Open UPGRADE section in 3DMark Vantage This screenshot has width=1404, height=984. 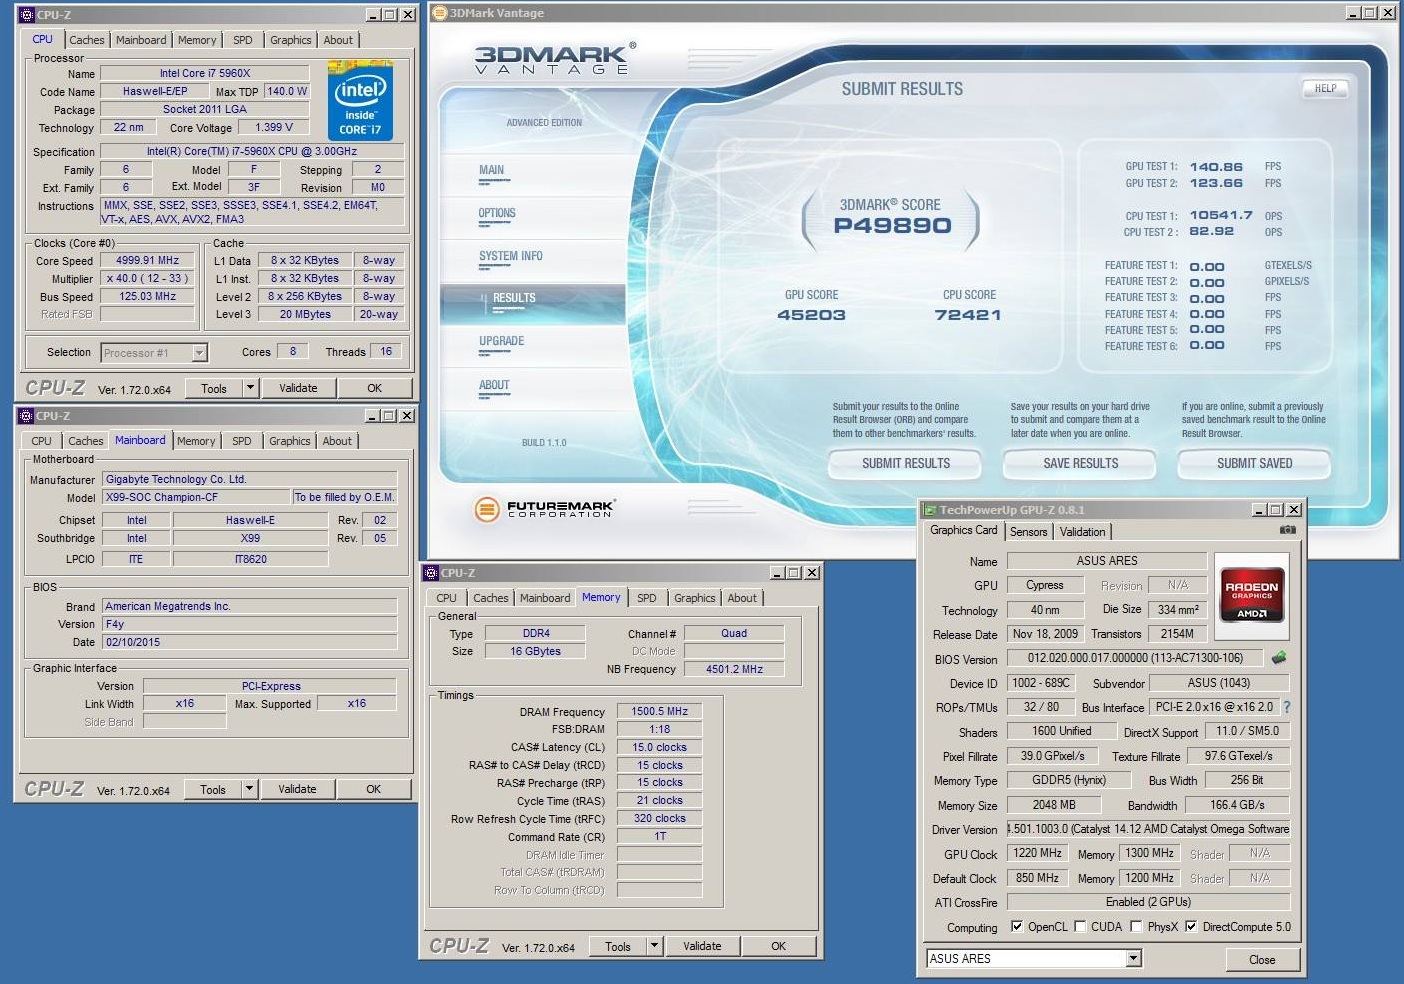pyautogui.click(x=501, y=341)
